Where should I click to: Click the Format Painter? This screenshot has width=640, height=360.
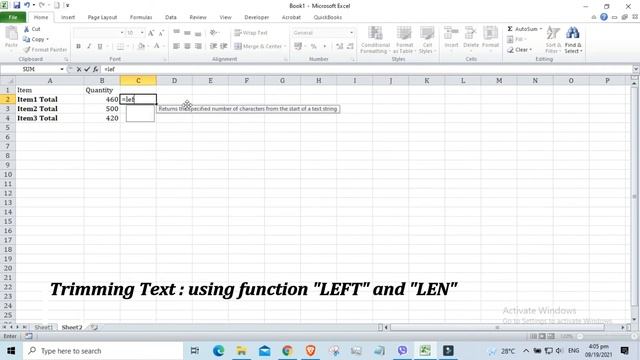click(x=45, y=49)
